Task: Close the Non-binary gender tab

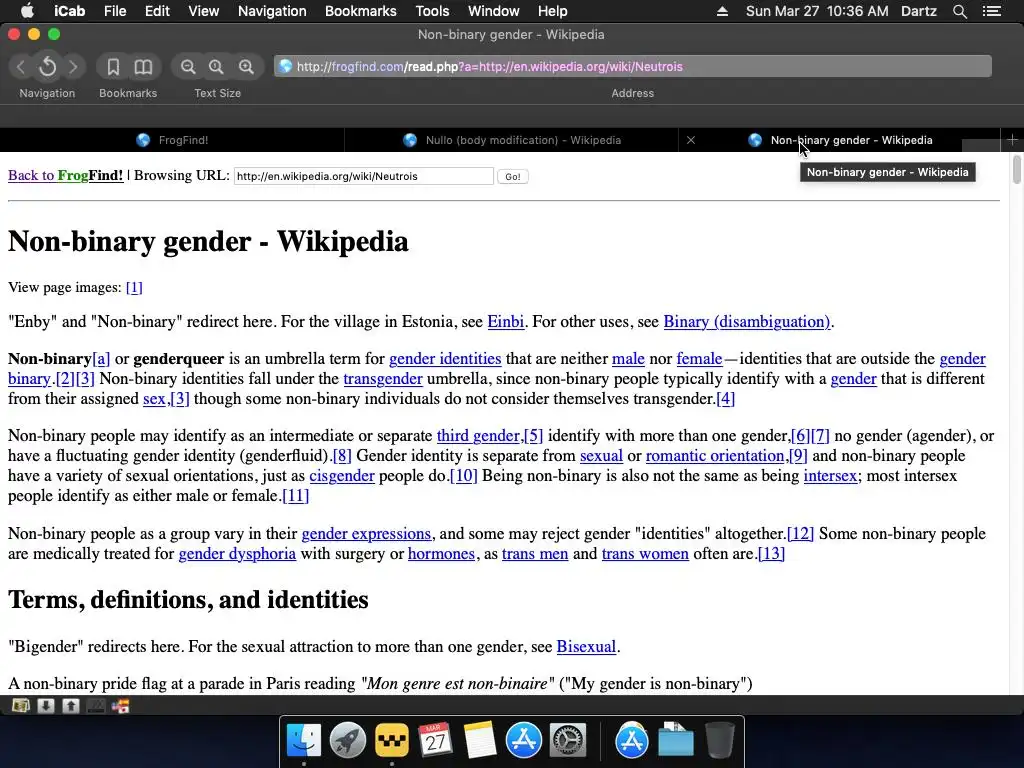Action: pyautogui.click(x=690, y=140)
